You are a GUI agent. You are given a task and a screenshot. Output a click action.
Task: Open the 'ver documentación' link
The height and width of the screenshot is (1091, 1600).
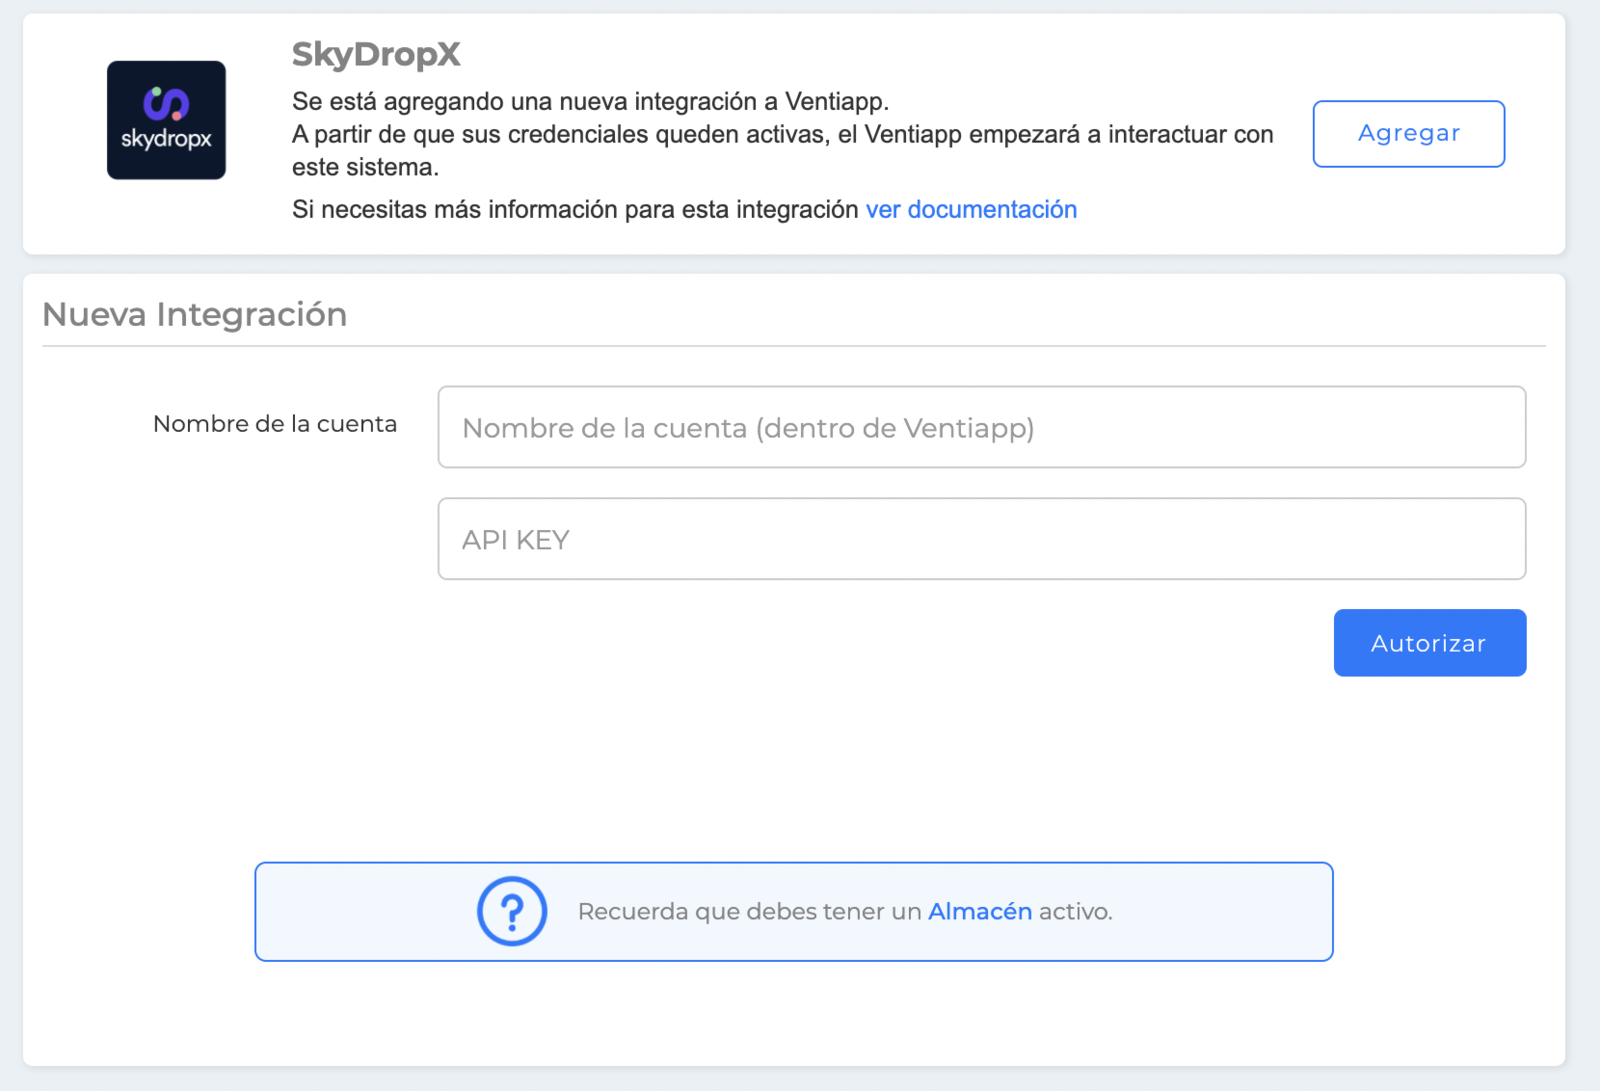click(971, 209)
